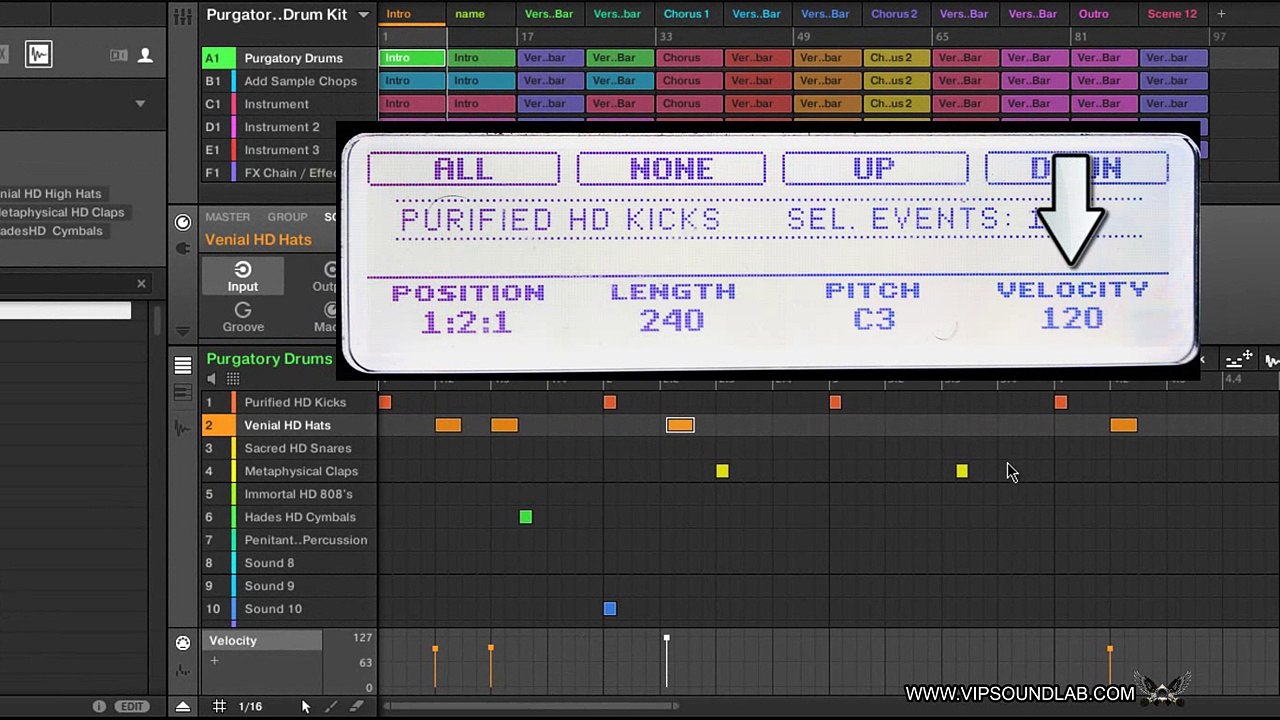Add a modulation lane with plus
The image size is (1280, 720).
[214, 661]
